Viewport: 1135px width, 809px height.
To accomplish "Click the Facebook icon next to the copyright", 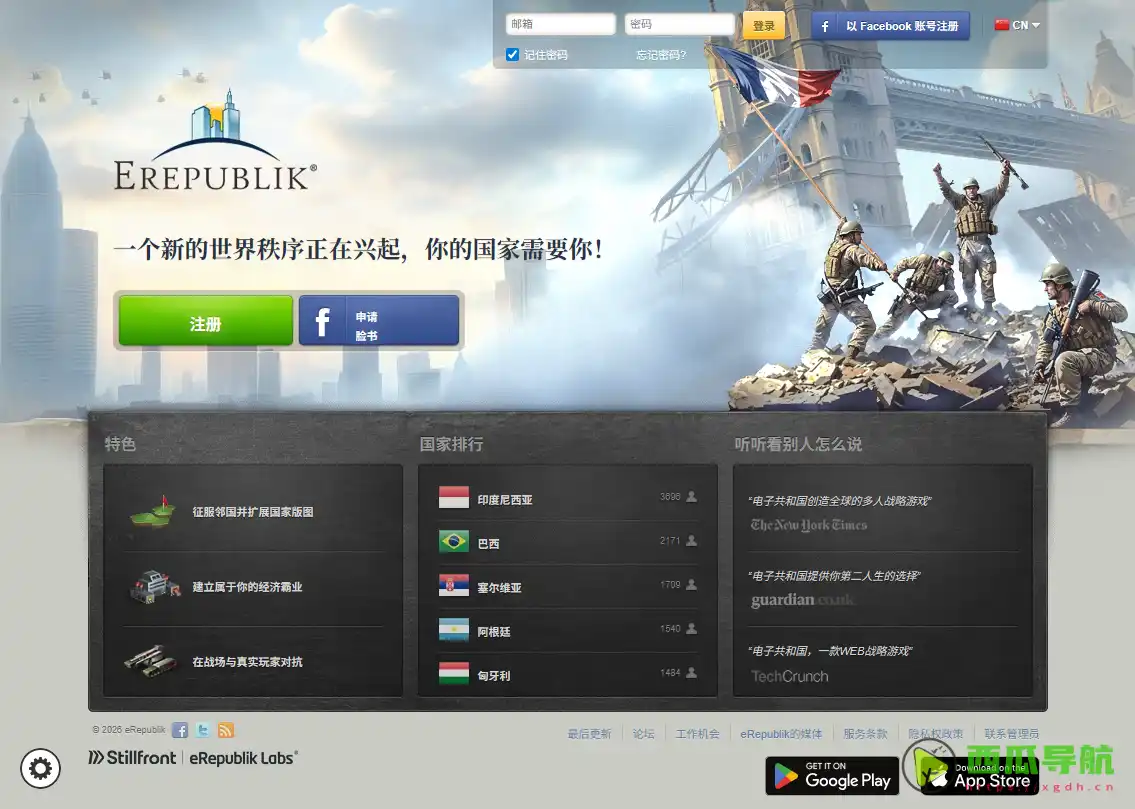I will [x=179, y=729].
